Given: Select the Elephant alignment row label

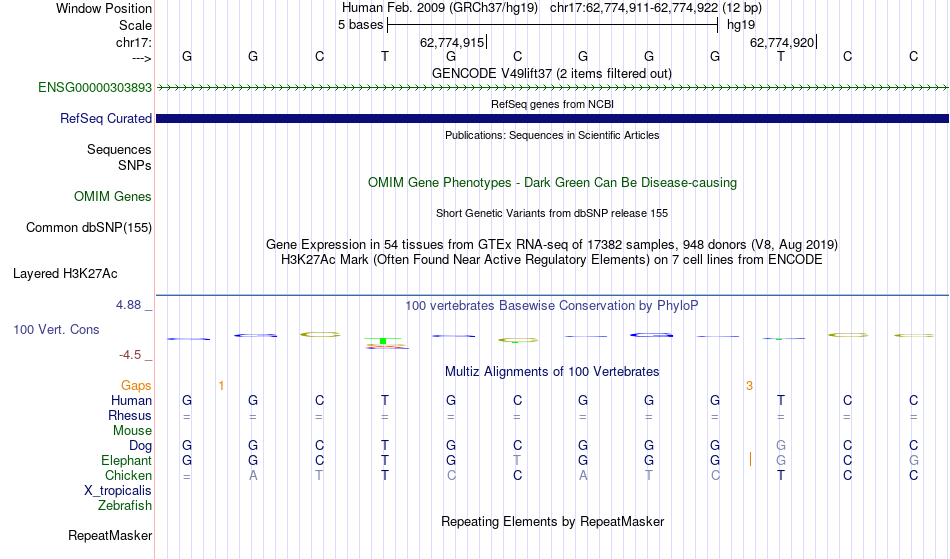Looking at the screenshot, I should point(126,461).
